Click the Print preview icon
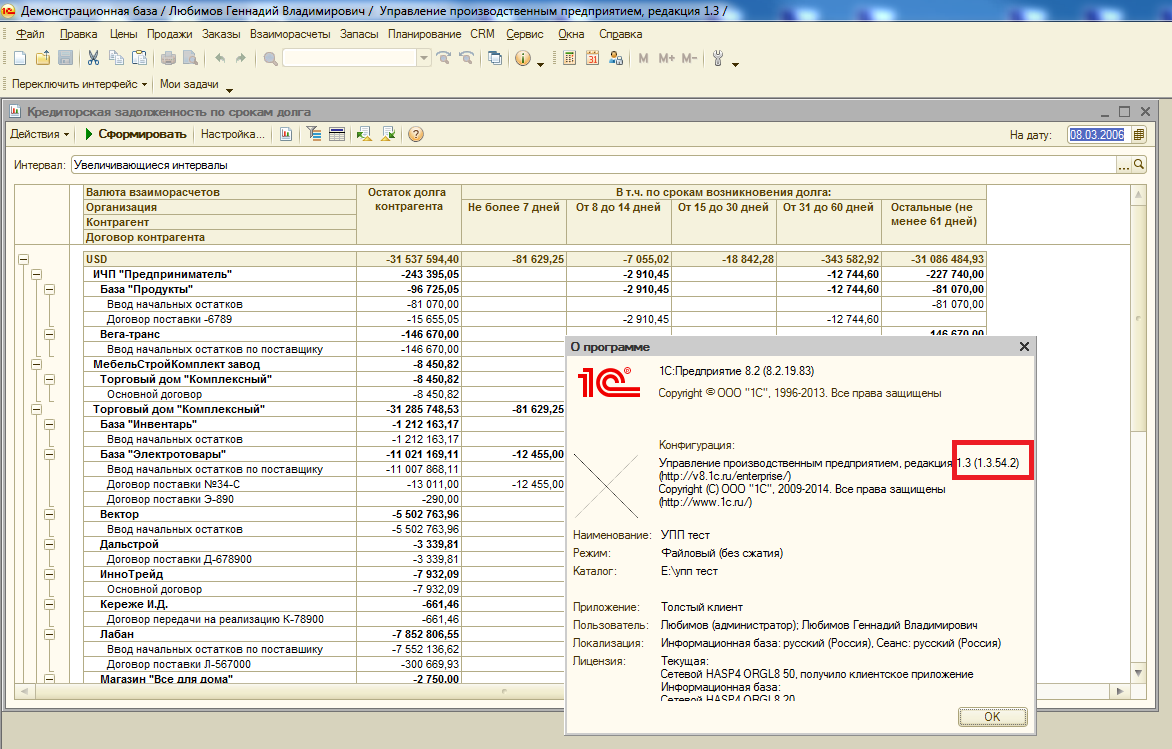Image resolution: width=1172 pixels, height=749 pixels. coord(191,58)
